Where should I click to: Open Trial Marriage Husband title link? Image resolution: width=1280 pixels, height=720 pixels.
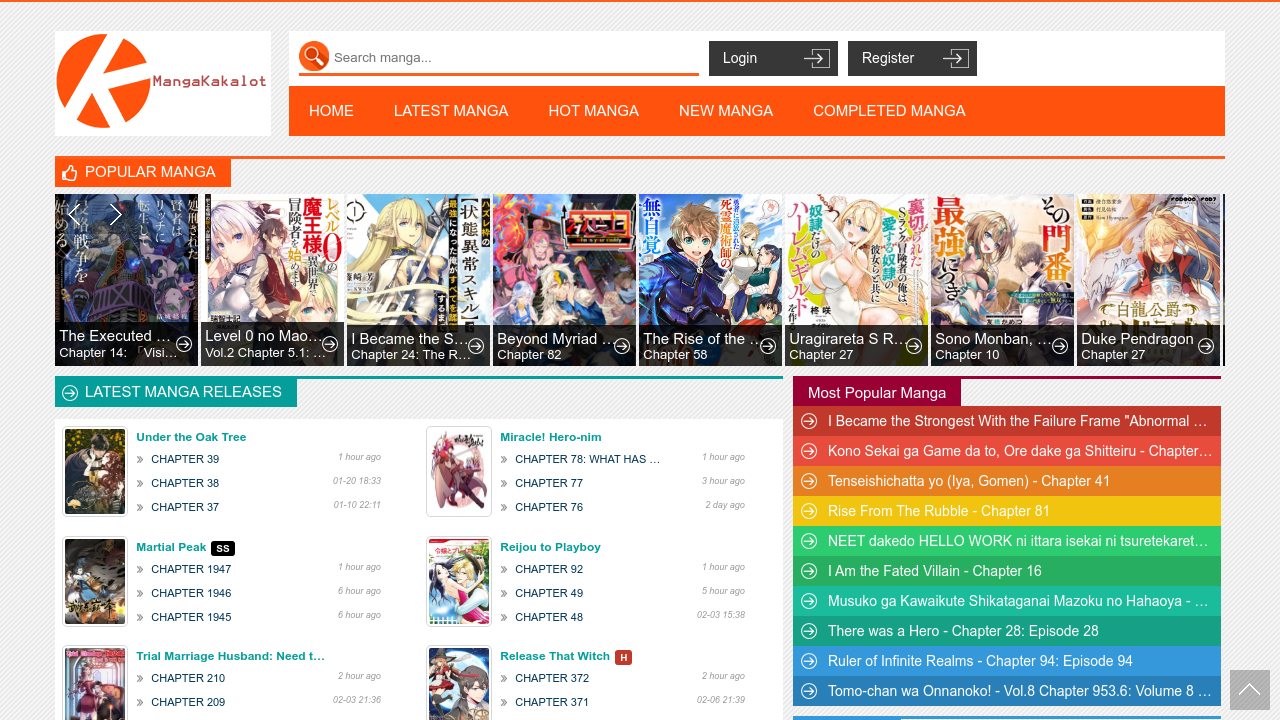230,656
